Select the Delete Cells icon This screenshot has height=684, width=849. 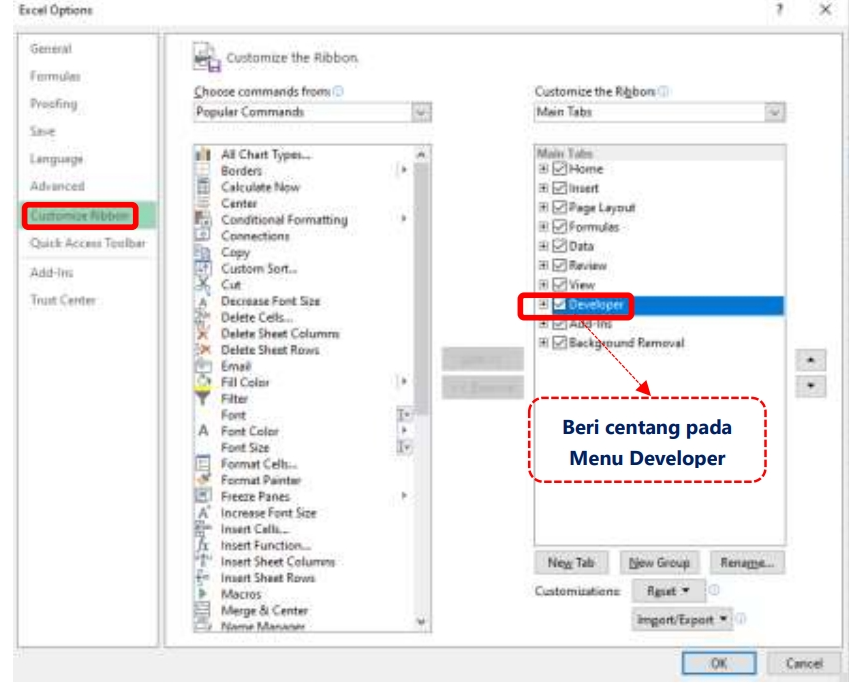click(x=203, y=317)
